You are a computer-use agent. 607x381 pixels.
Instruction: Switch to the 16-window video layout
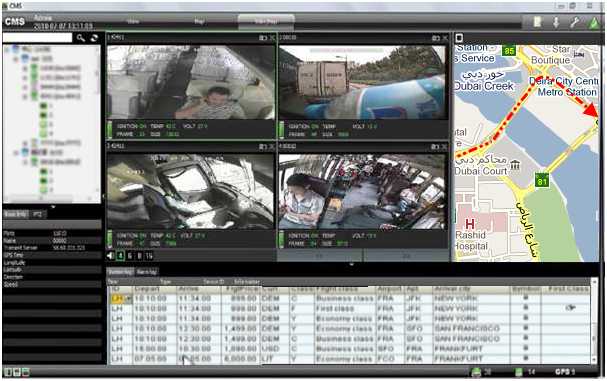point(149,256)
